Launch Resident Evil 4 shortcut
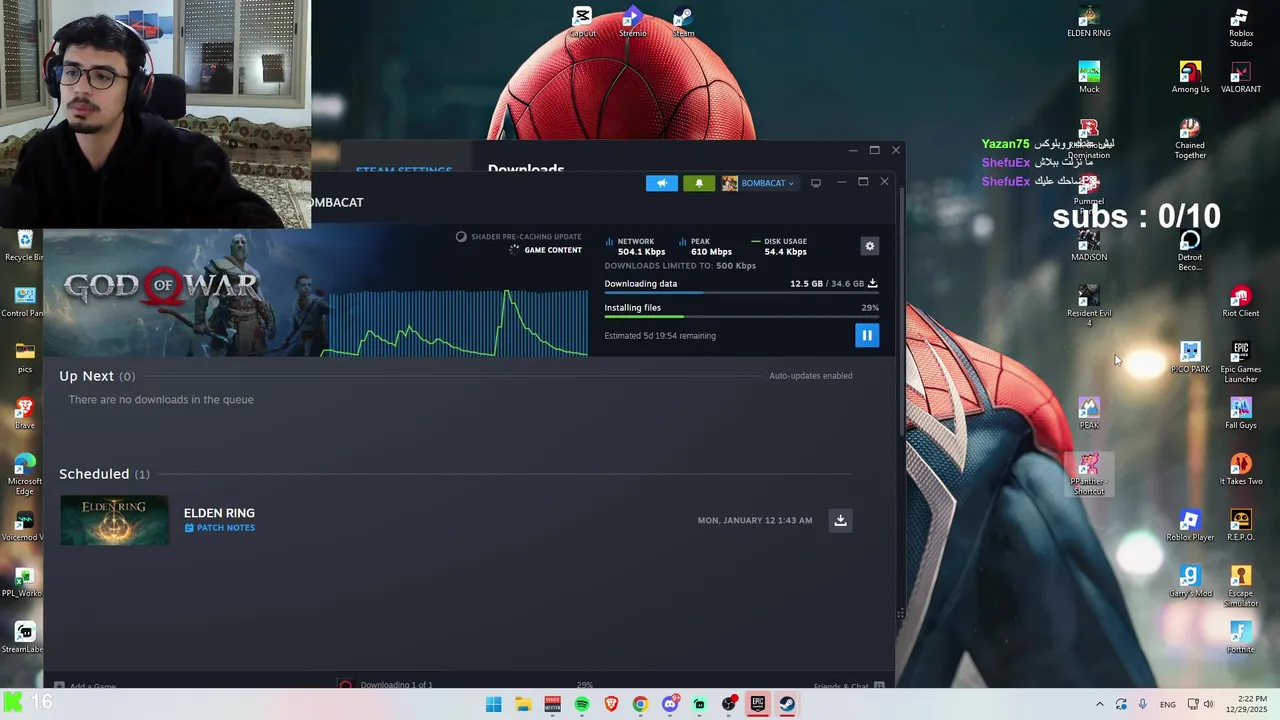The image size is (1280, 720). click(1089, 307)
